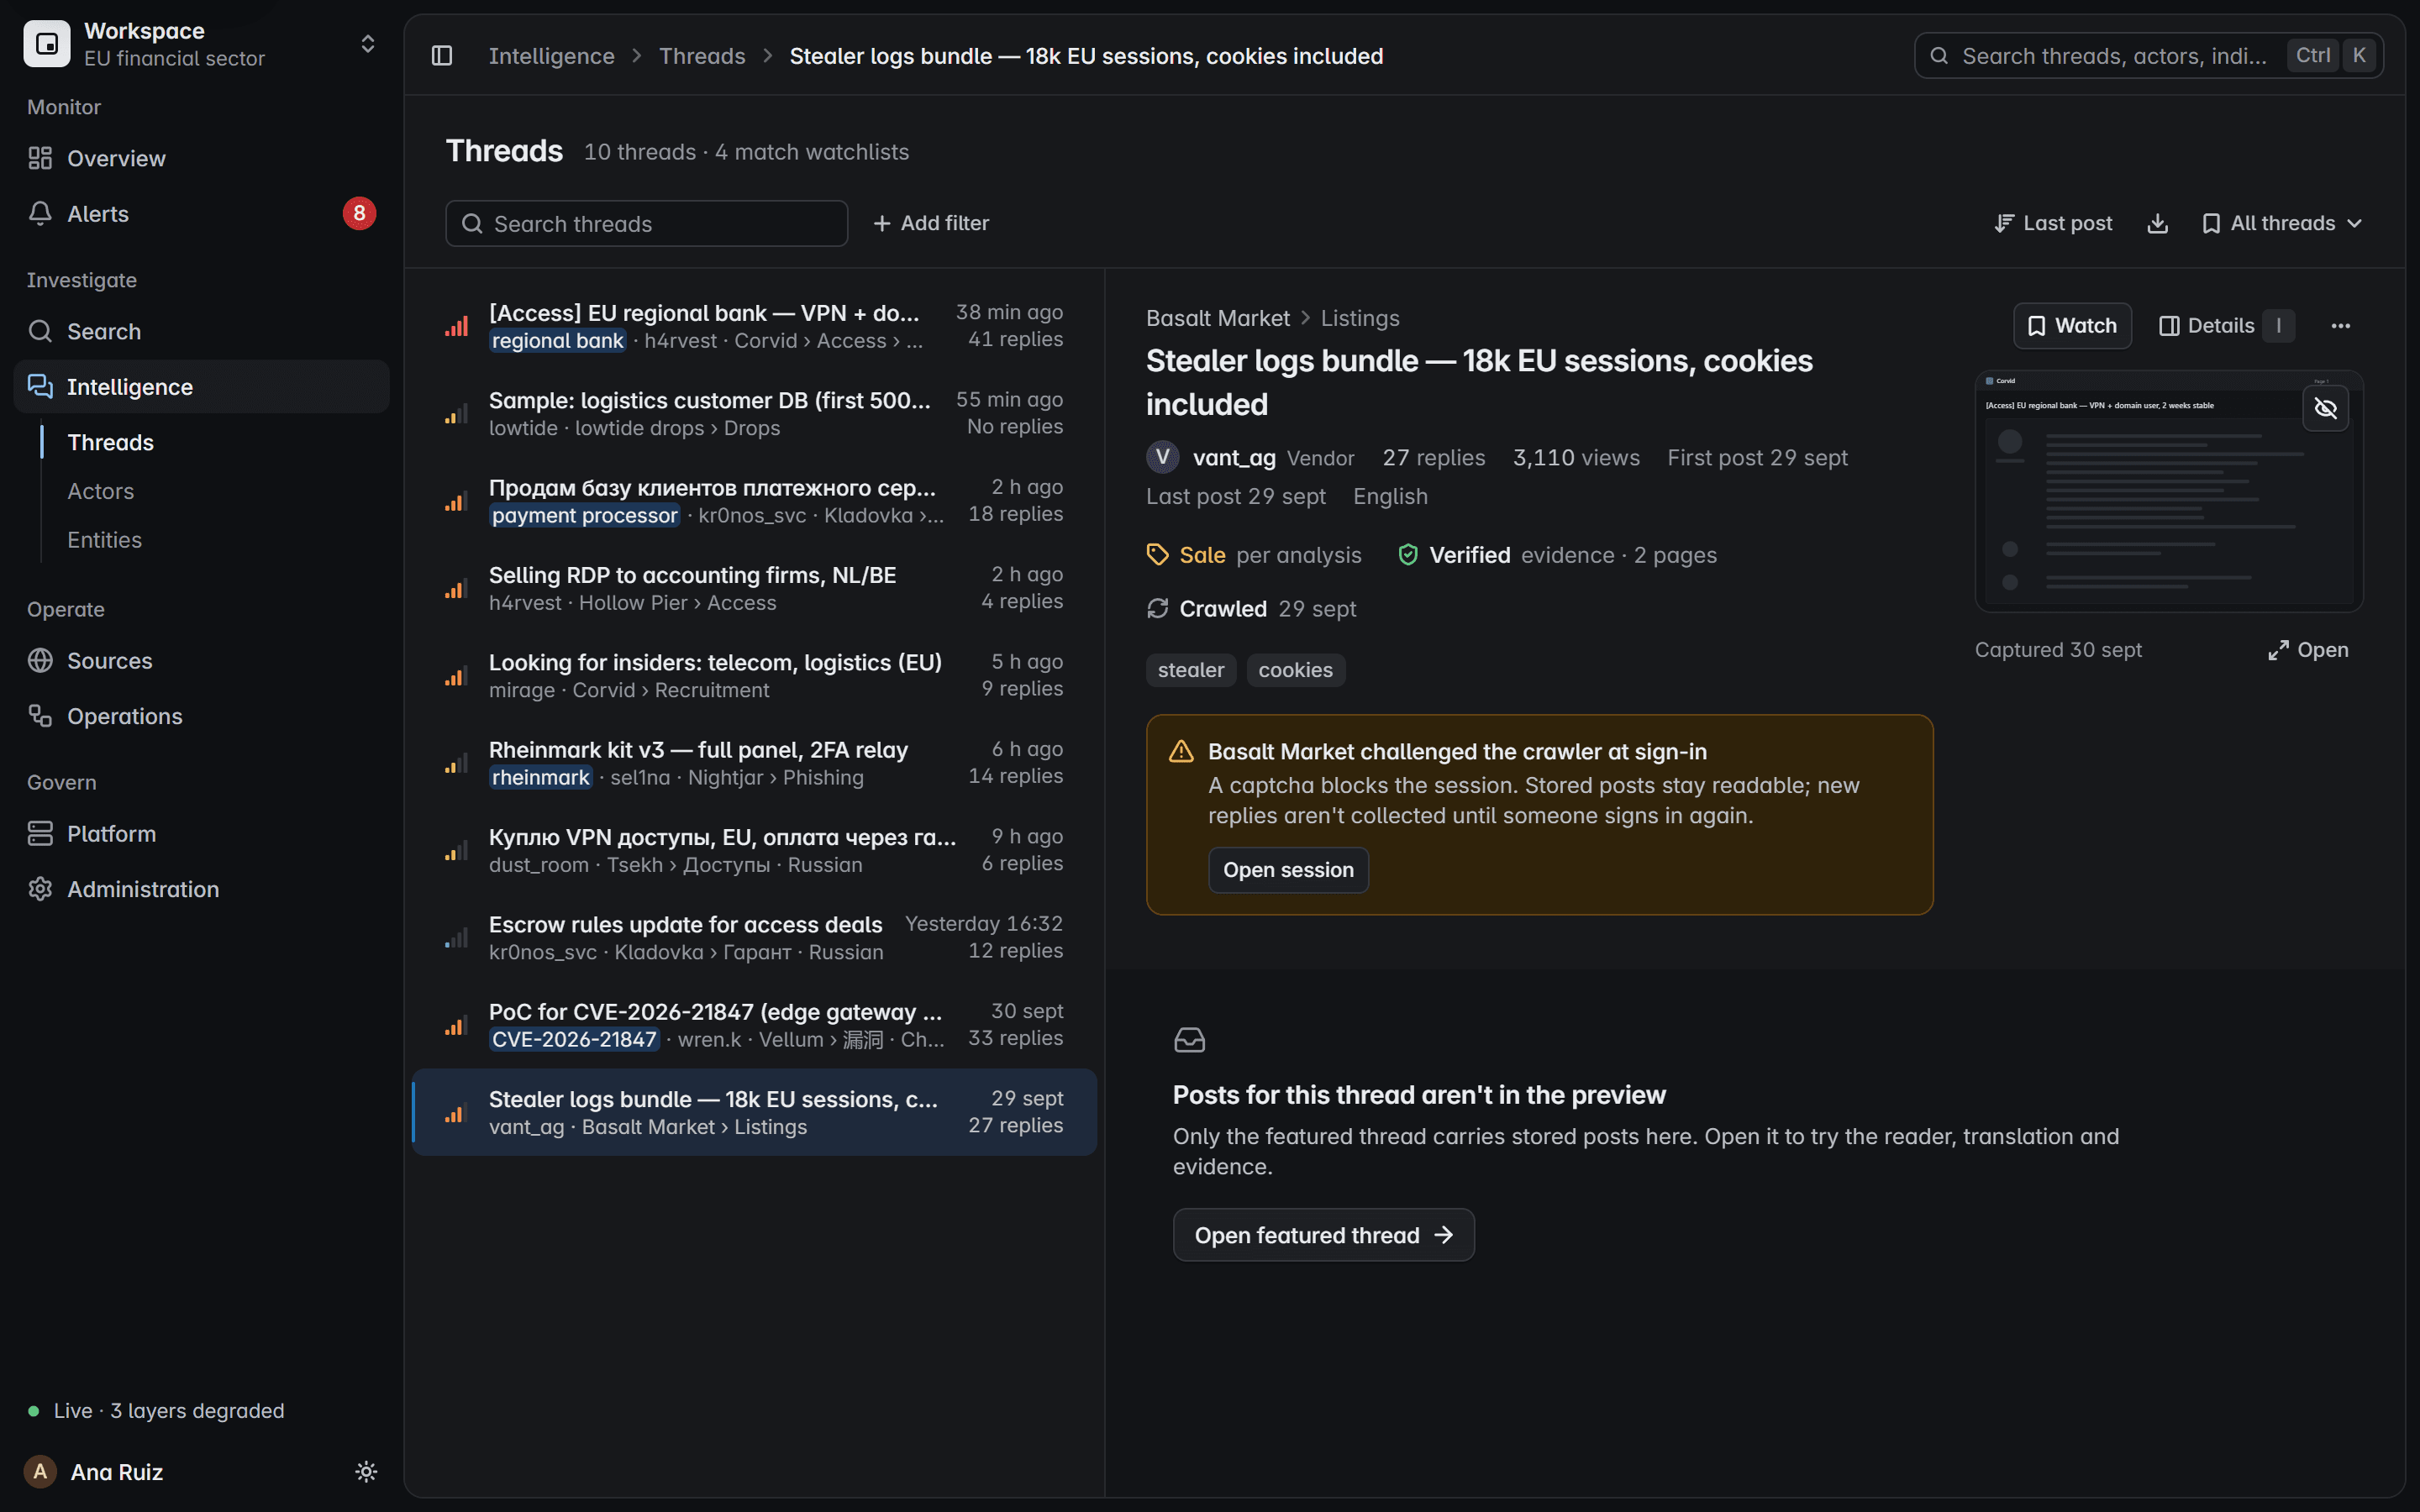Click the Open session button
Image resolution: width=2420 pixels, height=1512 pixels.
point(1288,870)
